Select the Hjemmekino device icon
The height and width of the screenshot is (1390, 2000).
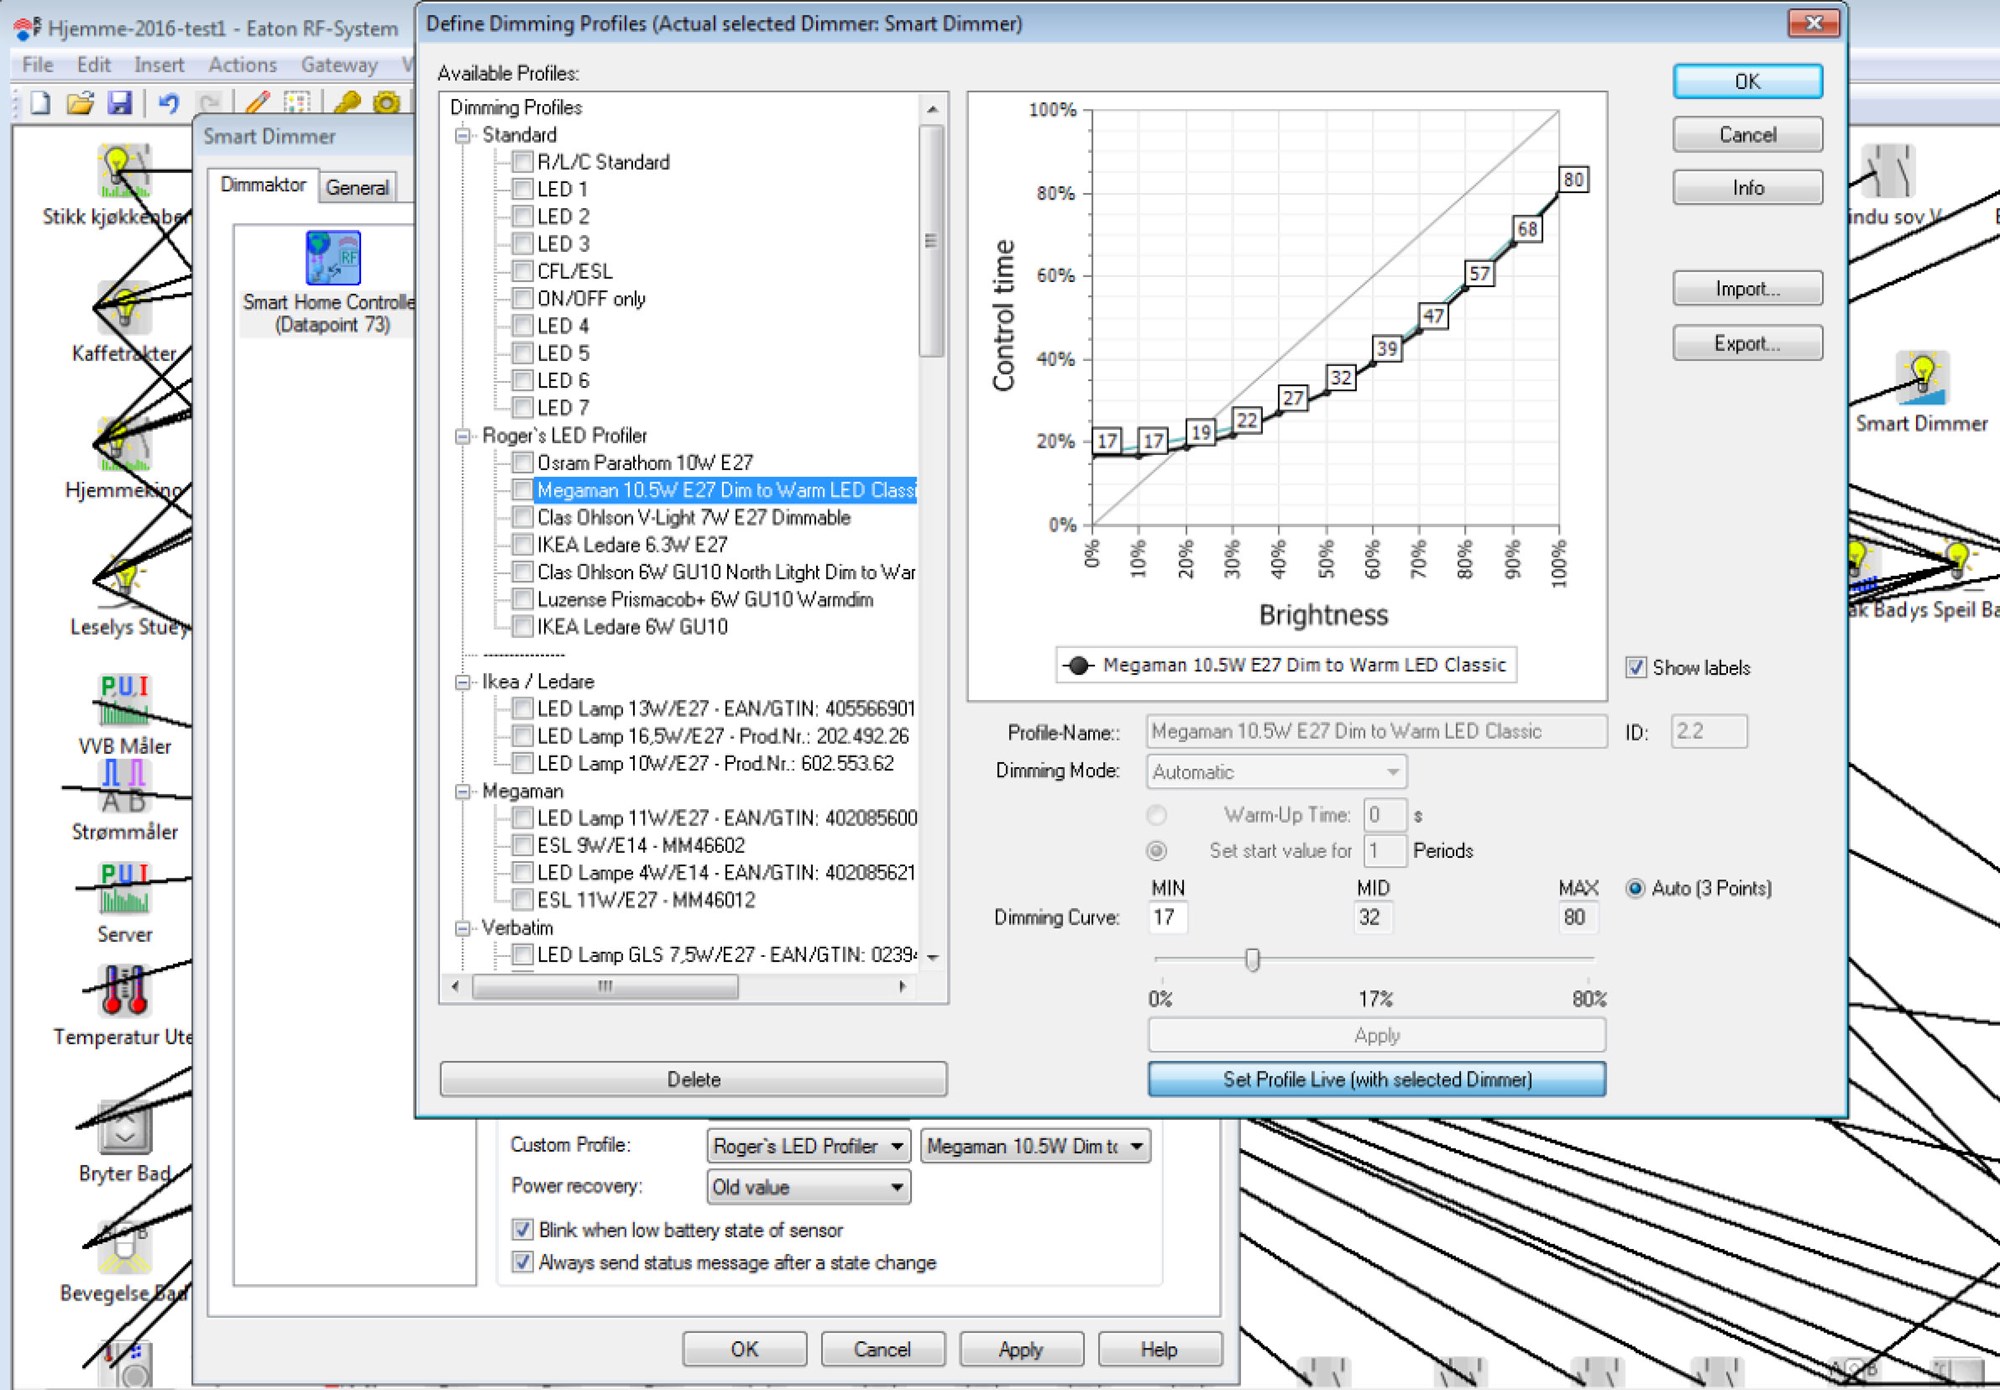pyautogui.click(x=124, y=445)
